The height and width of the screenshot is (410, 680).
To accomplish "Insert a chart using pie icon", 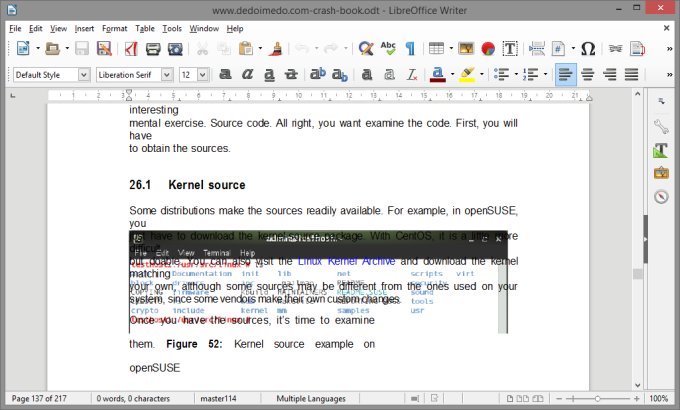I will point(488,48).
